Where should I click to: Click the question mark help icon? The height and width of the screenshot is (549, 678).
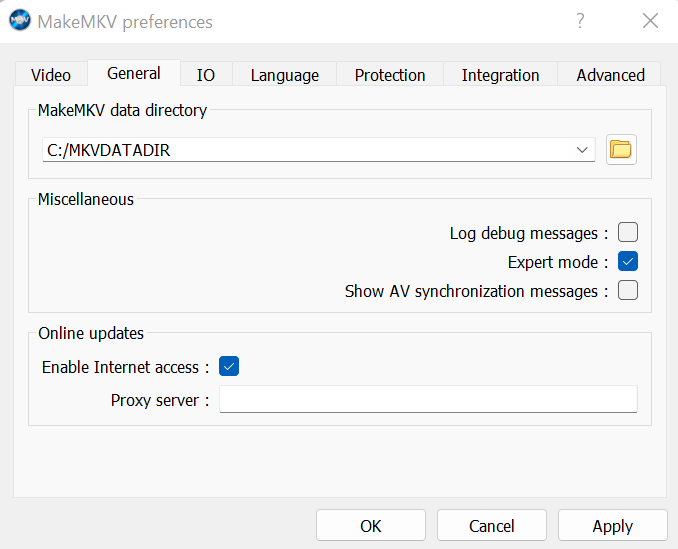point(580,21)
